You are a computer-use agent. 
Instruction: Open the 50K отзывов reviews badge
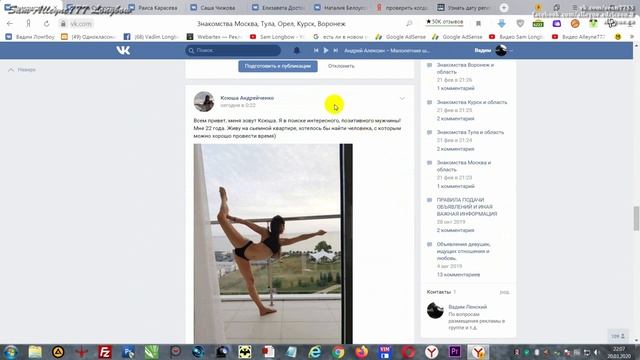point(444,22)
